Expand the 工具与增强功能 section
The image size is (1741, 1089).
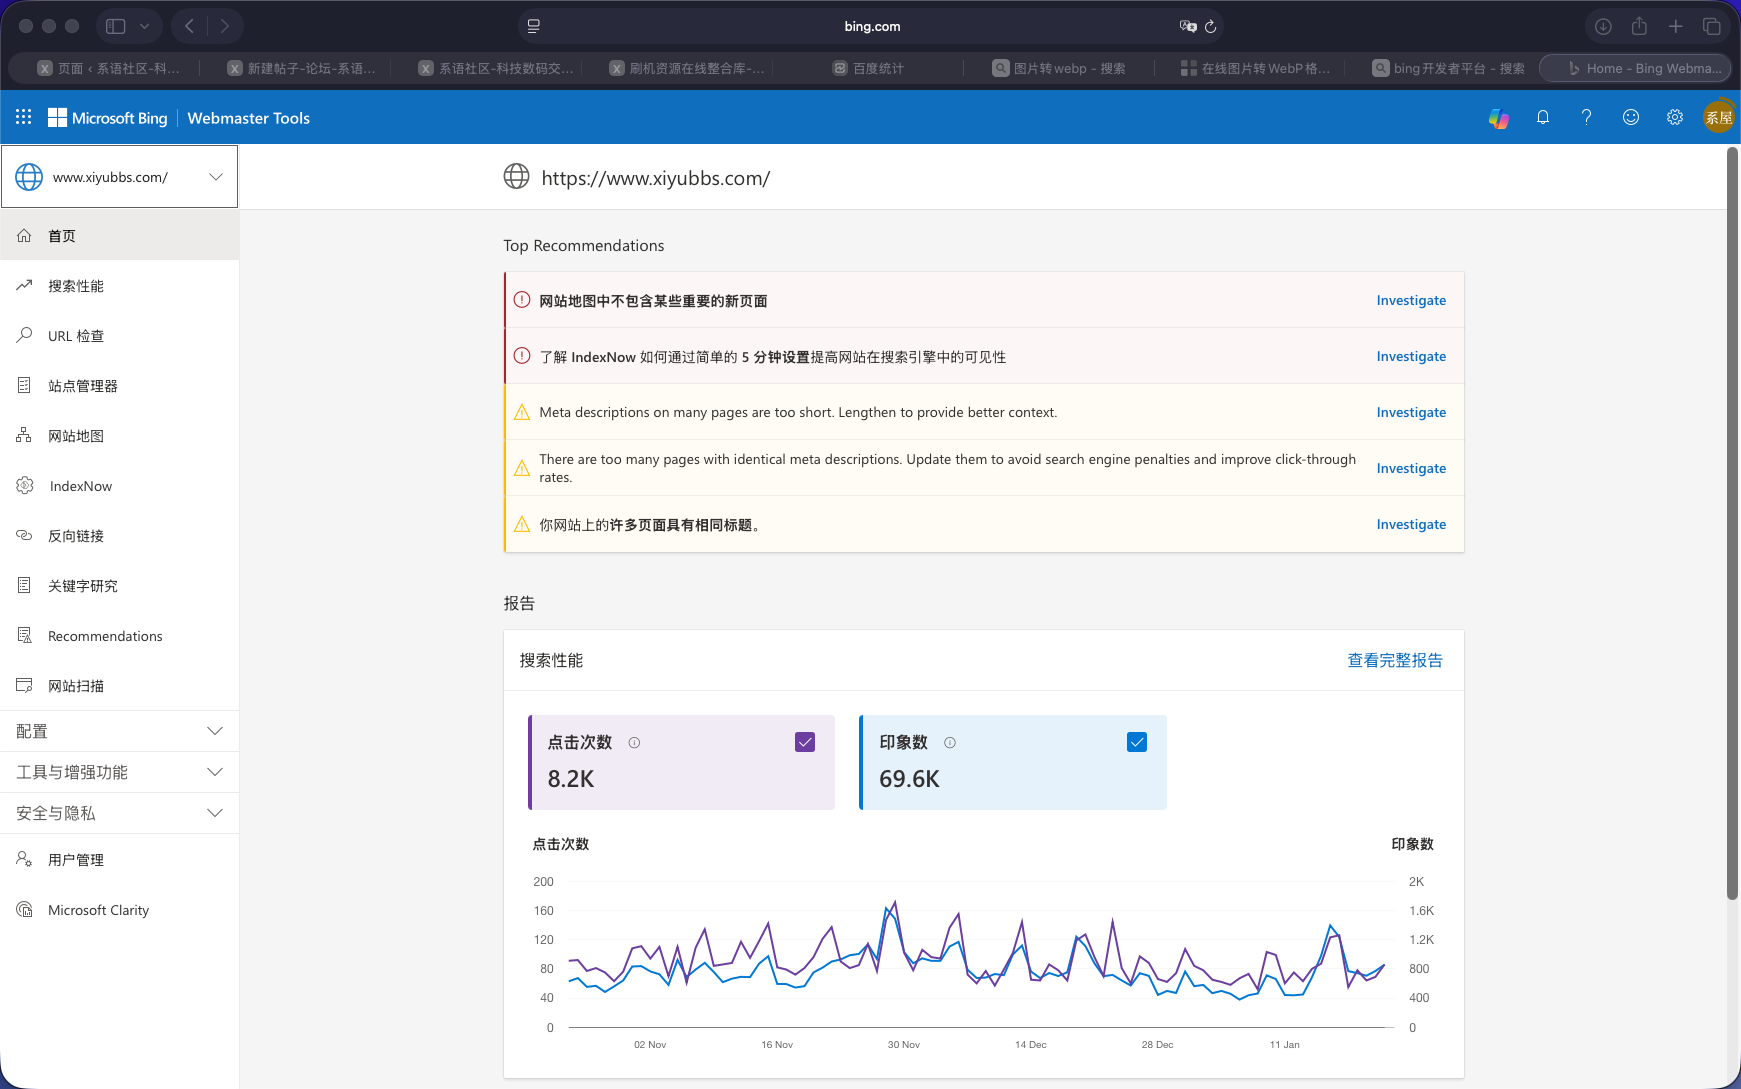tap(119, 772)
